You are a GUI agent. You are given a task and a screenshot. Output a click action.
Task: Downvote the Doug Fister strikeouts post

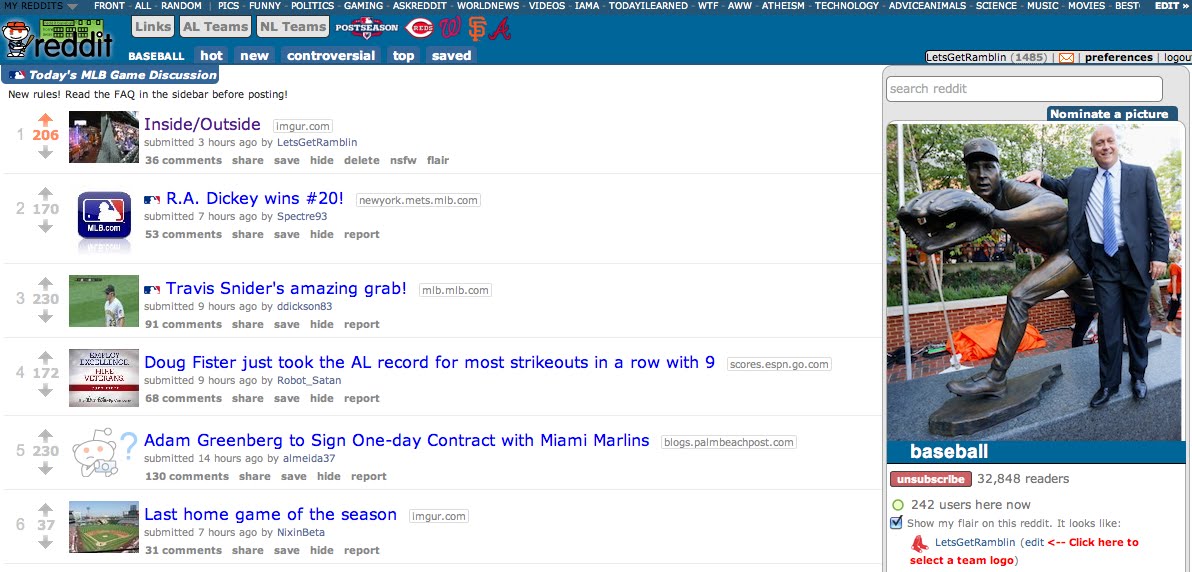(x=46, y=389)
